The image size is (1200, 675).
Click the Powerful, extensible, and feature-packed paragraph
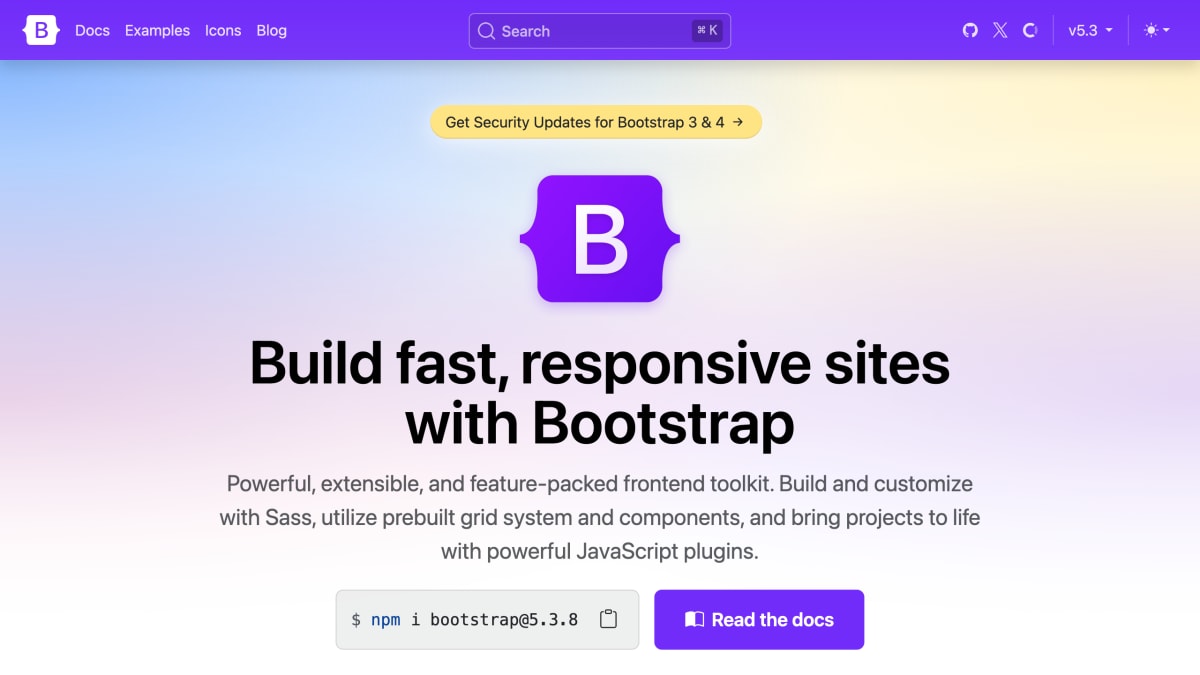[600, 517]
